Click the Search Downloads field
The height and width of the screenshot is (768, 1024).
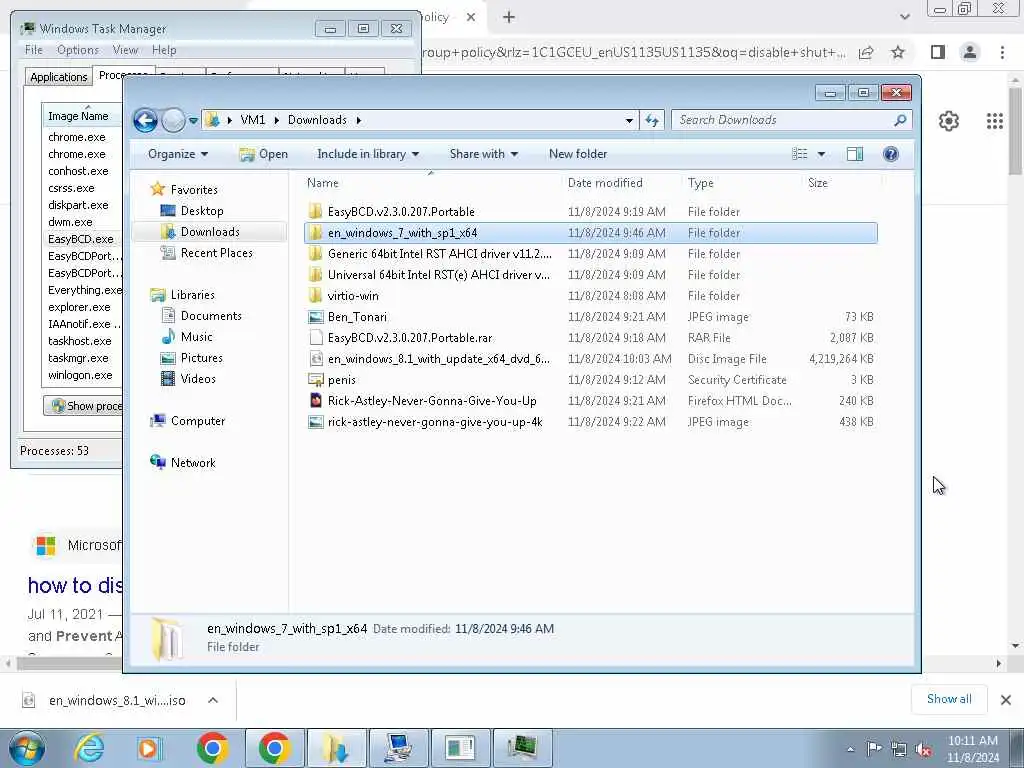[x=792, y=120]
